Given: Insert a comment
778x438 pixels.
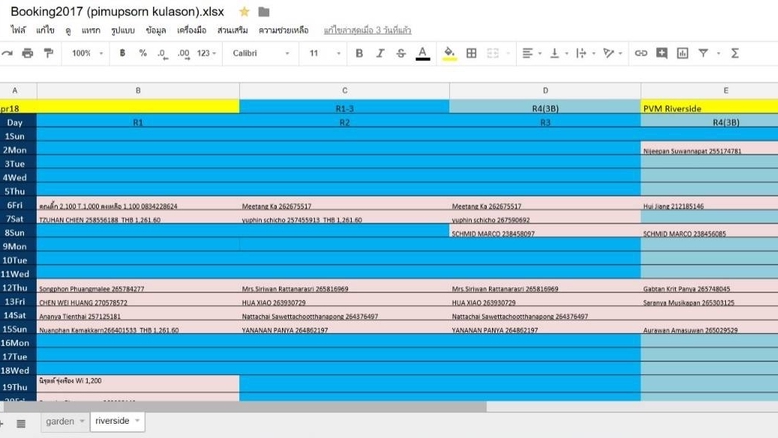Looking at the screenshot, I should tap(661, 53).
